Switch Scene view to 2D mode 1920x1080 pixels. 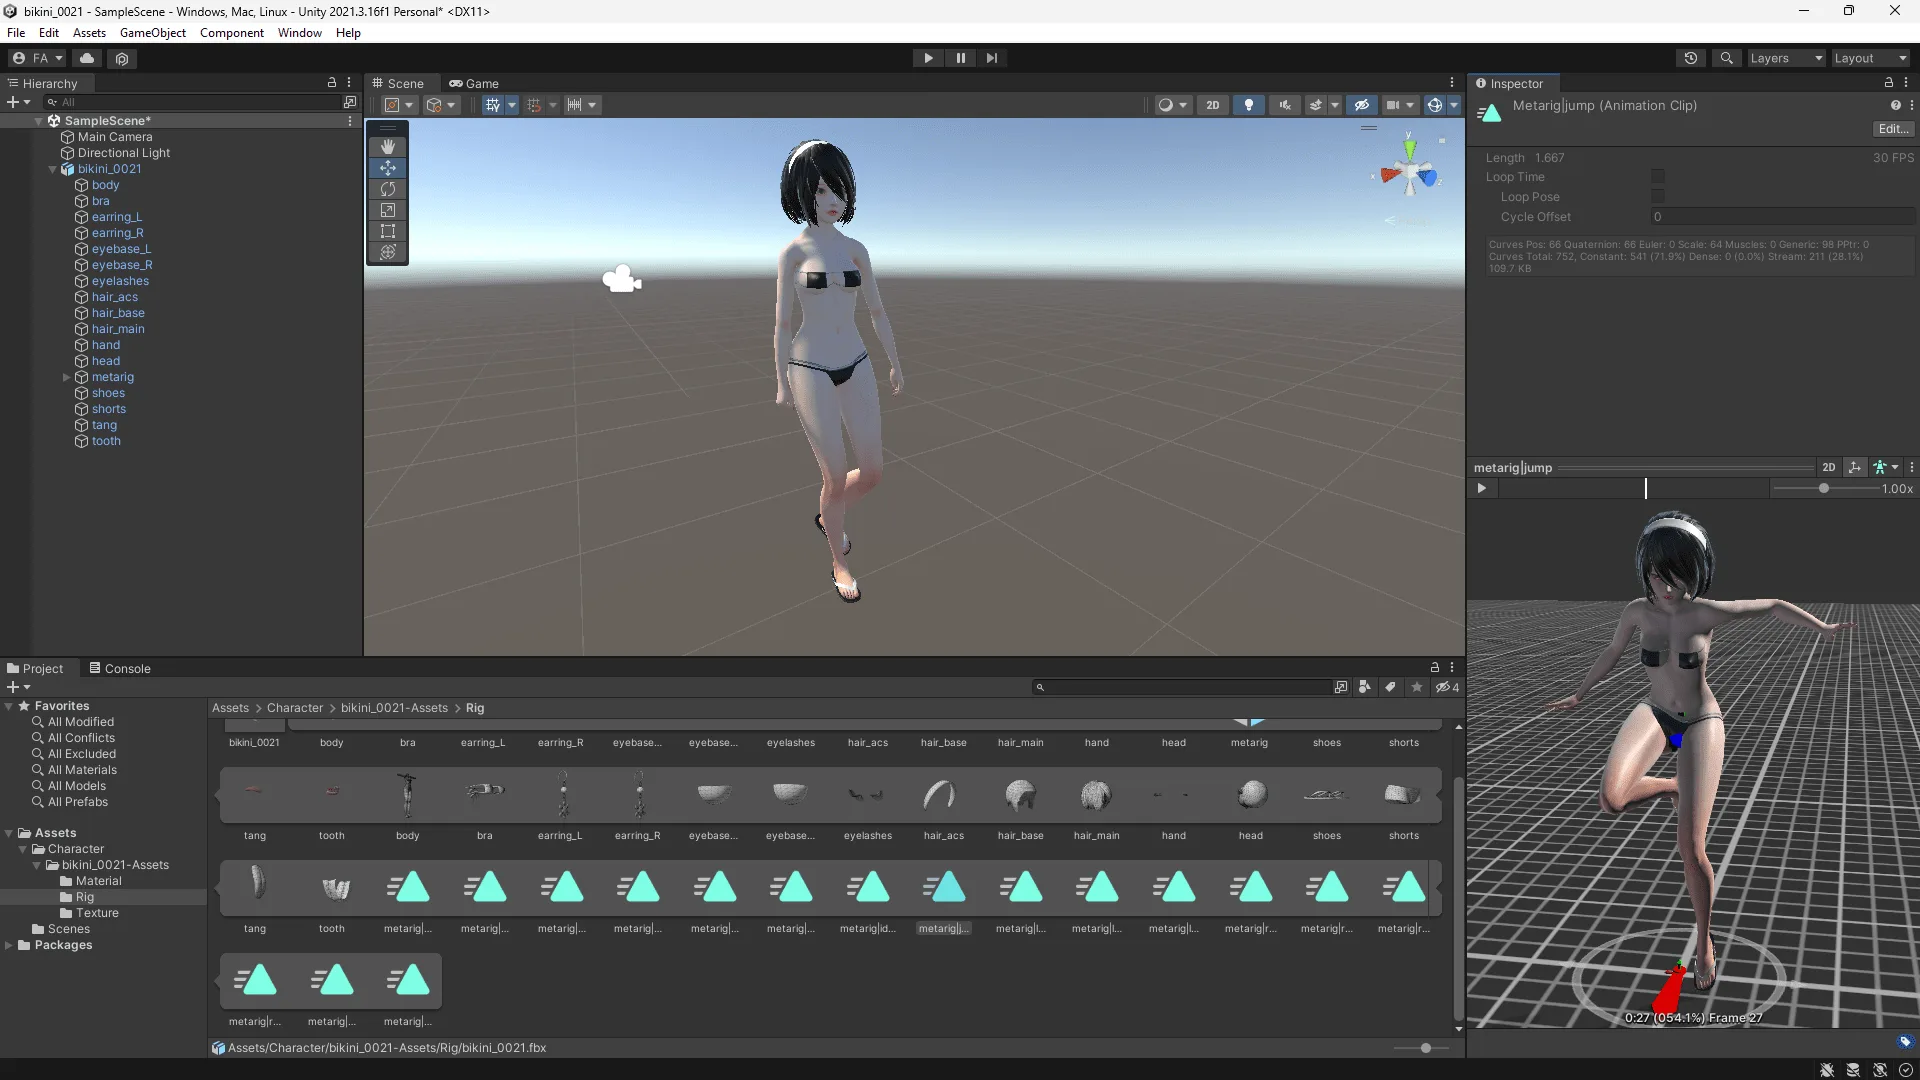click(1213, 104)
